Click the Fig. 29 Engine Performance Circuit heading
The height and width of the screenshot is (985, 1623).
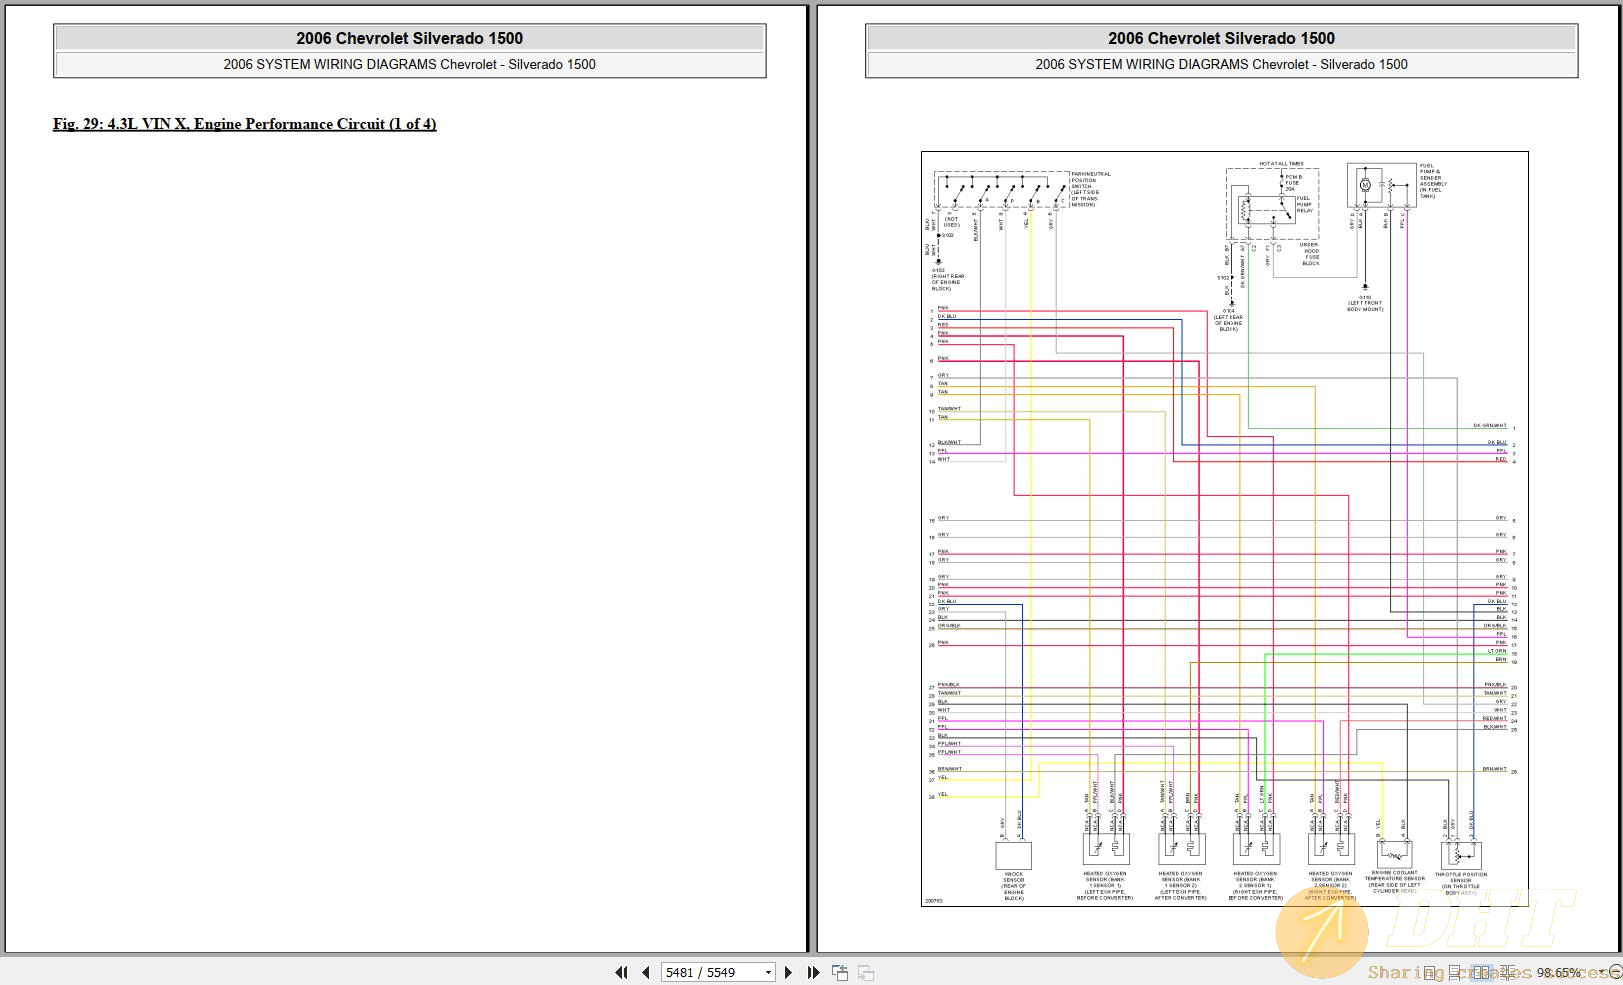click(x=245, y=124)
